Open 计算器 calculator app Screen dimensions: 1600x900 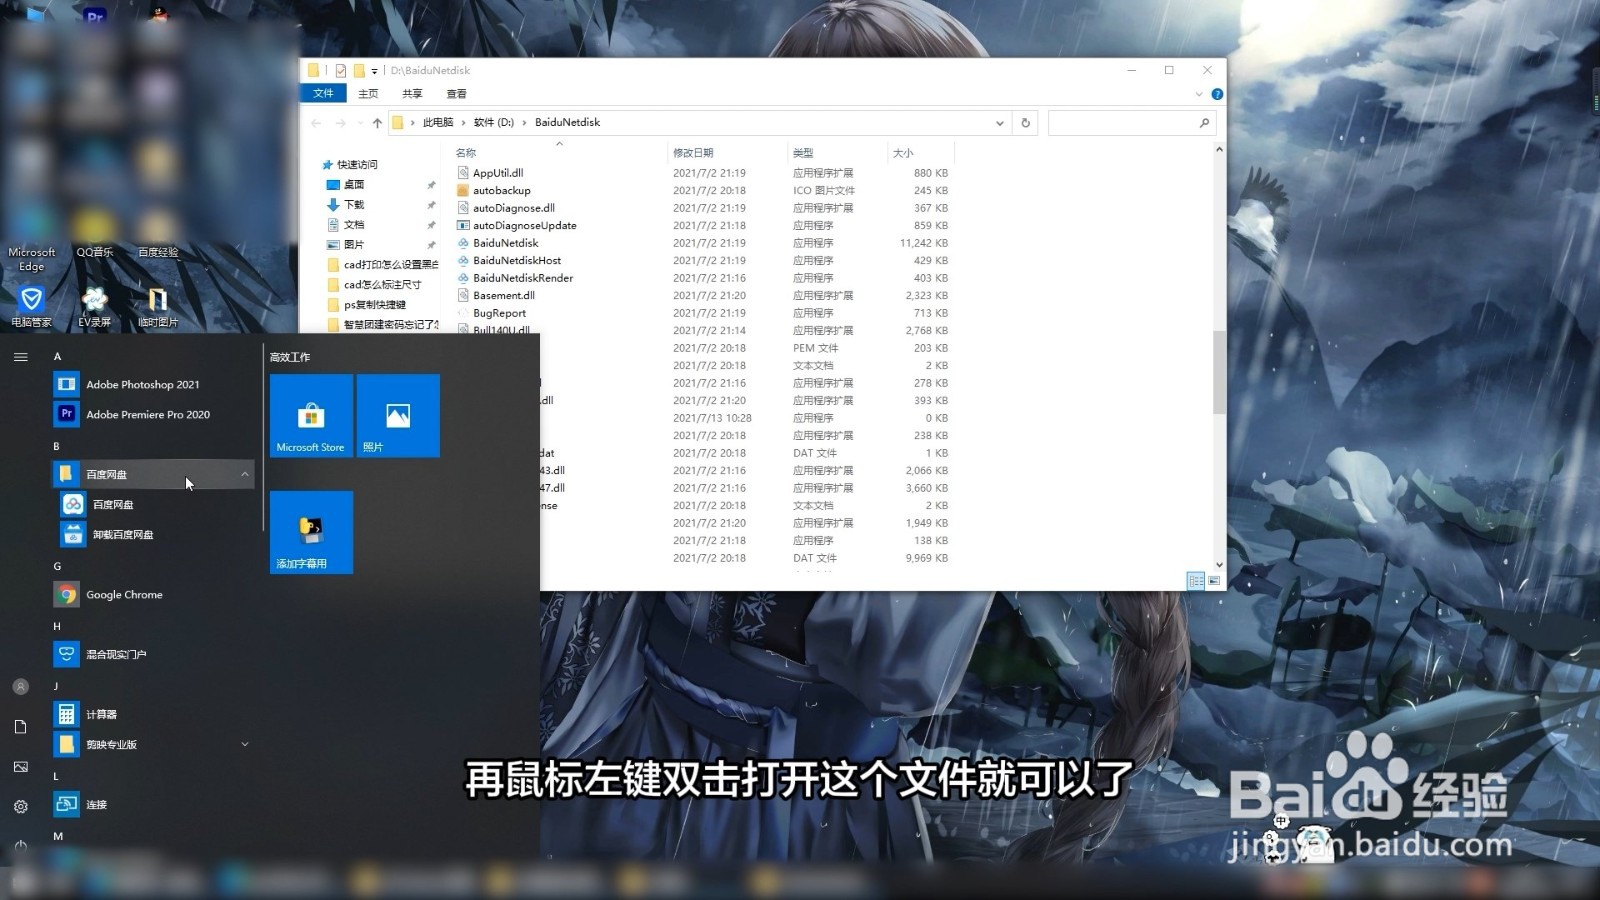point(153,714)
